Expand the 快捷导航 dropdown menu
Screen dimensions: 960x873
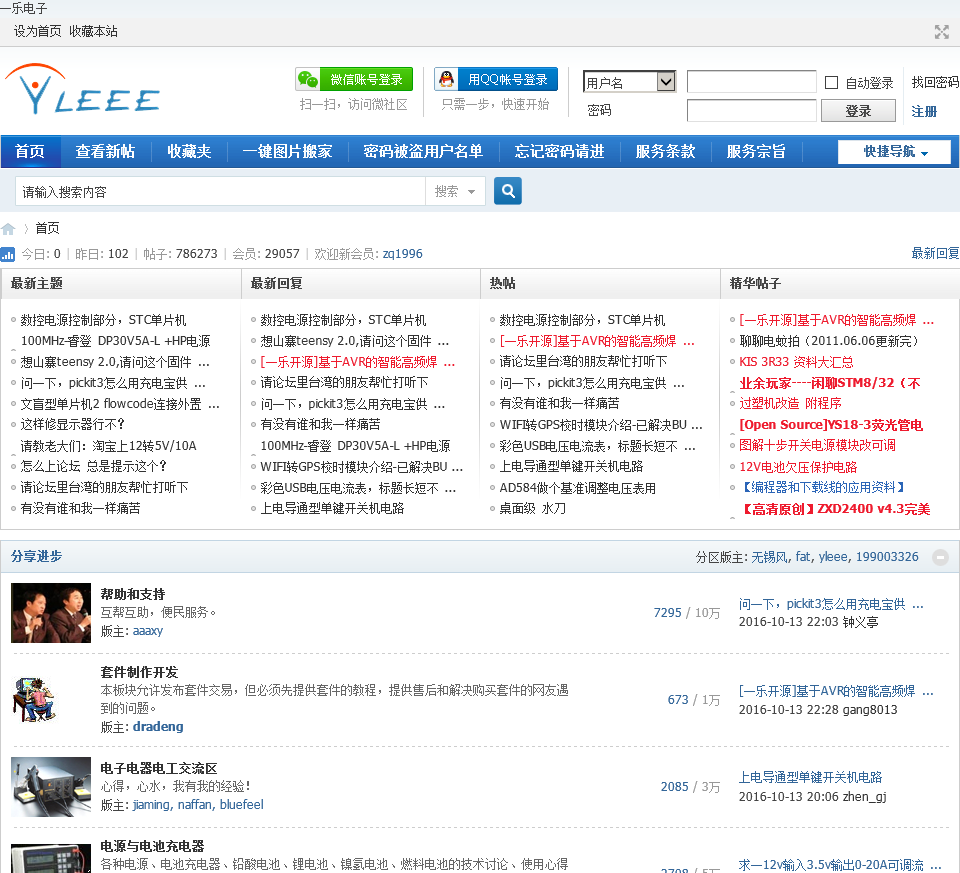(x=895, y=152)
